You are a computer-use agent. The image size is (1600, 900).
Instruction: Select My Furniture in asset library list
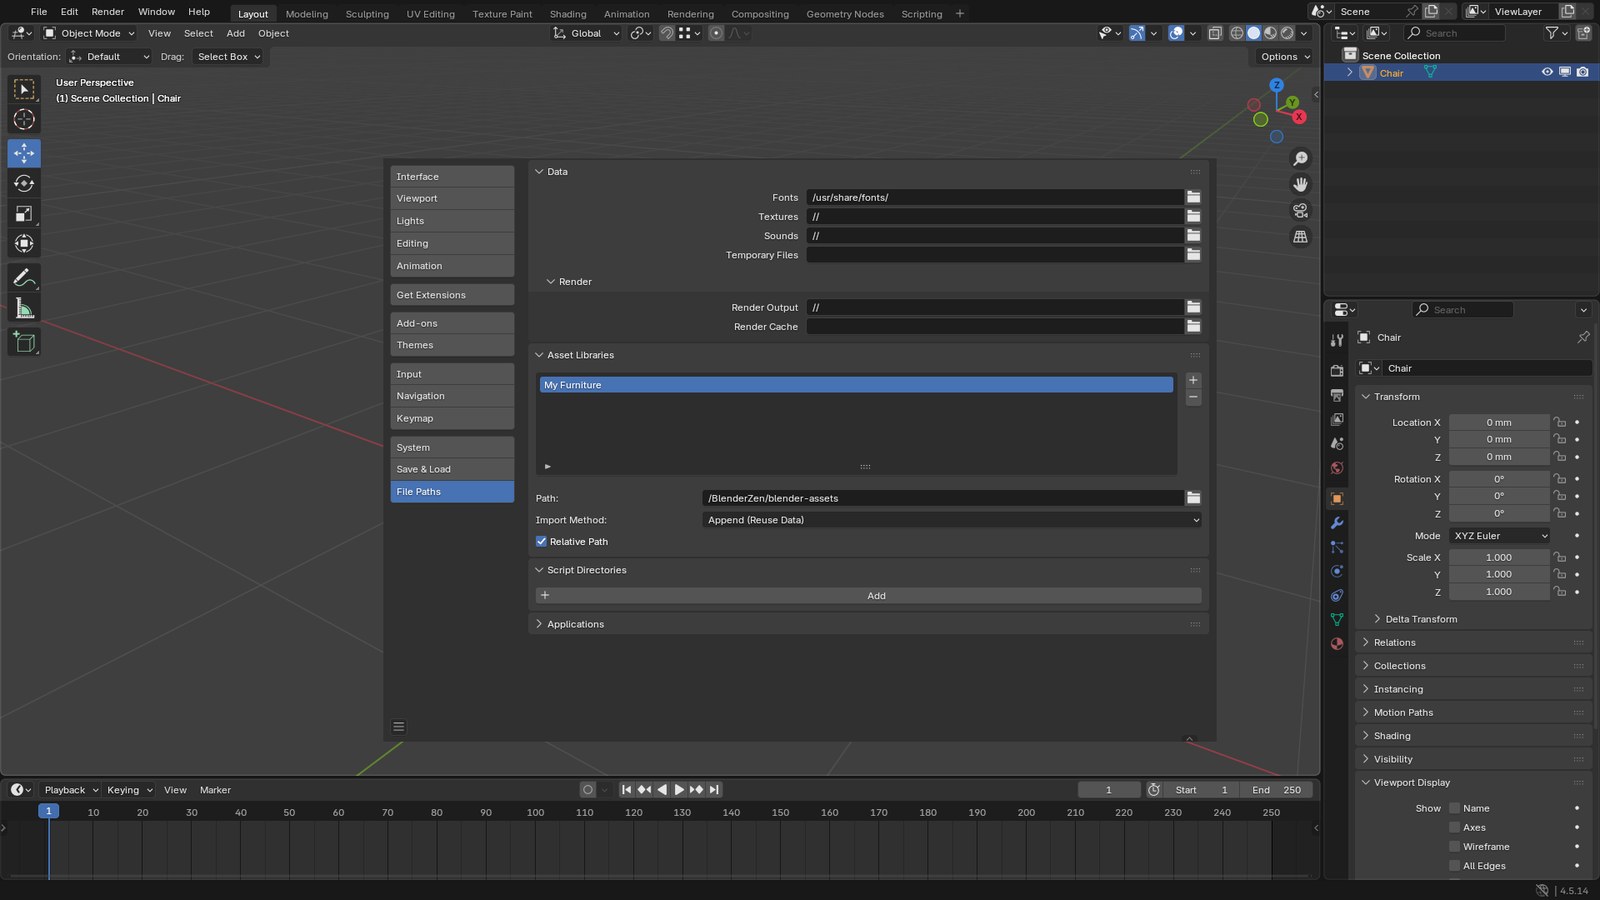coord(856,385)
